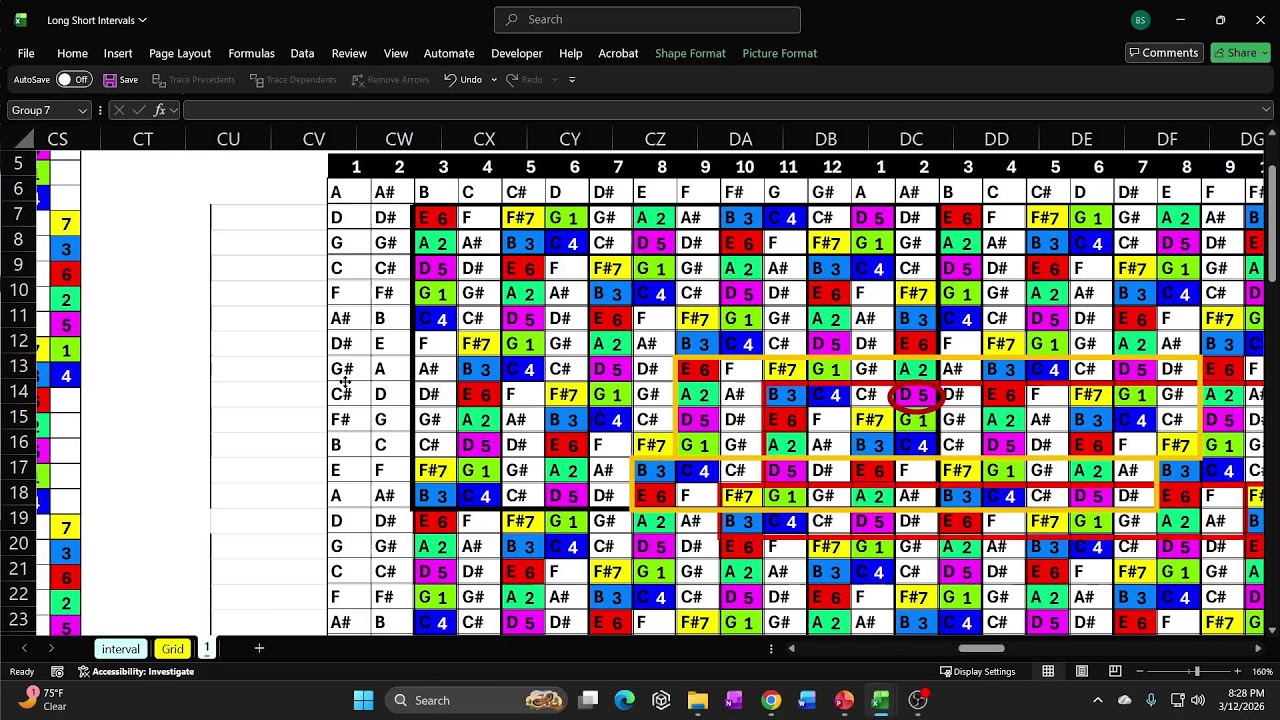The height and width of the screenshot is (720, 1280).
Task: Switch to the Home ribbon tab
Action: (72, 53)
